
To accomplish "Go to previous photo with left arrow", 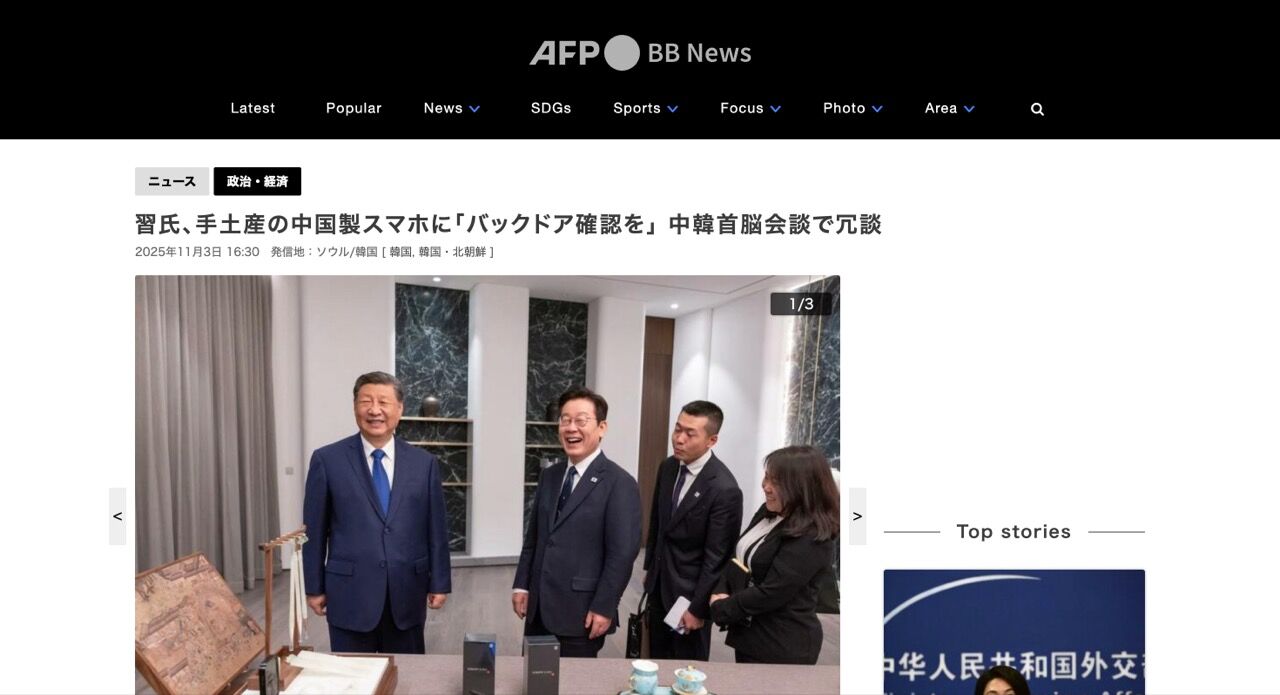I will click(118, 516).
